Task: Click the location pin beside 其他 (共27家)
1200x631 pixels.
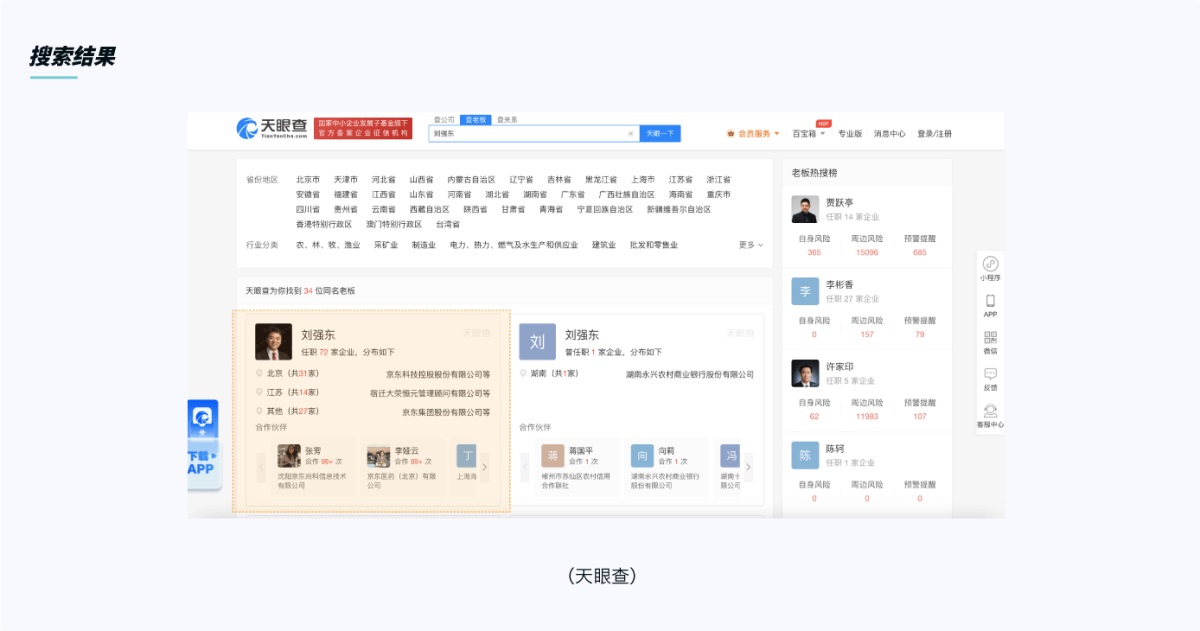Action: (259, 410)
